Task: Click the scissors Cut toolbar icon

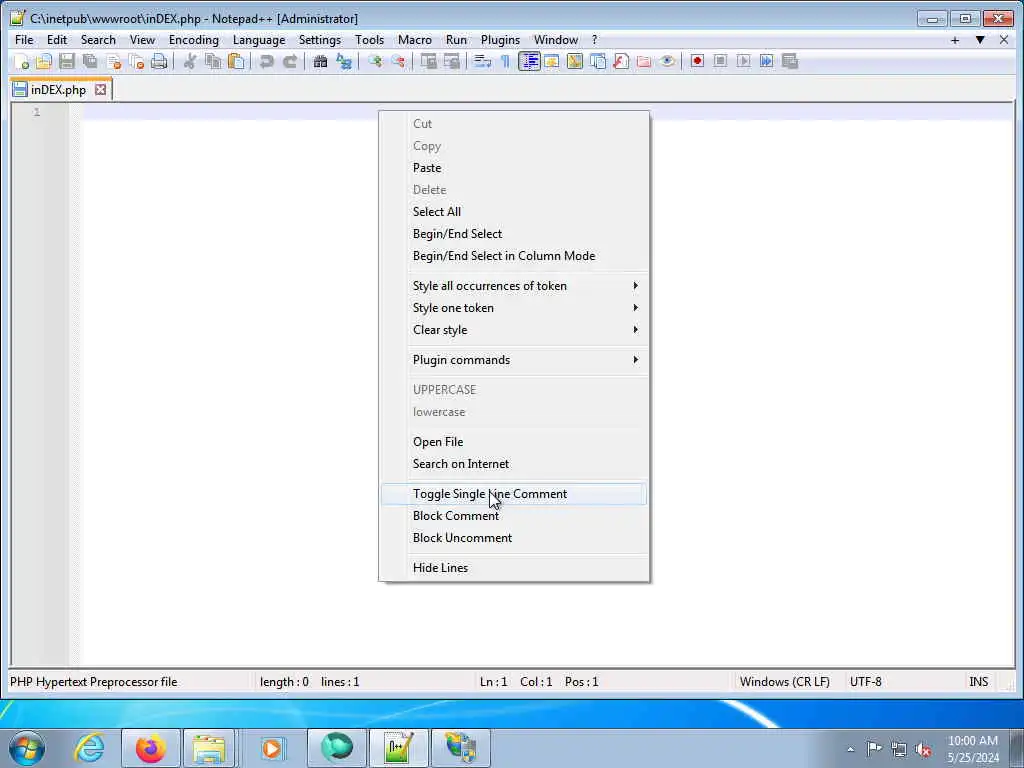Action: 190,61
